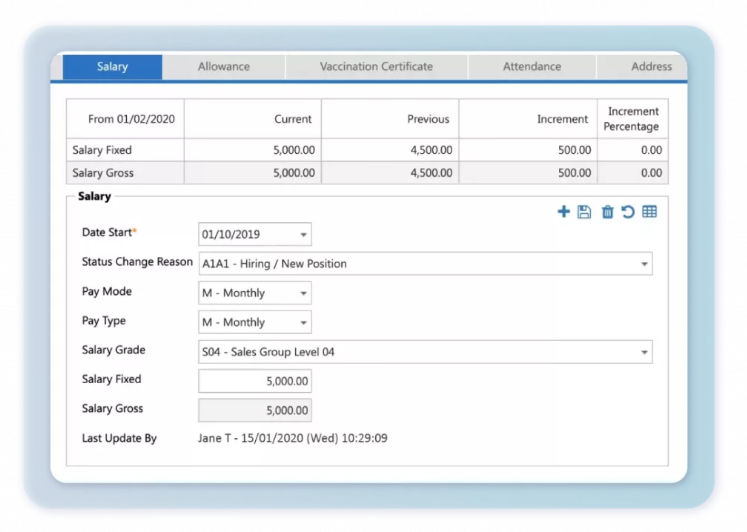Select the Salary tab
This screenshot has height=532, width=747.
[x=112, y=67]
